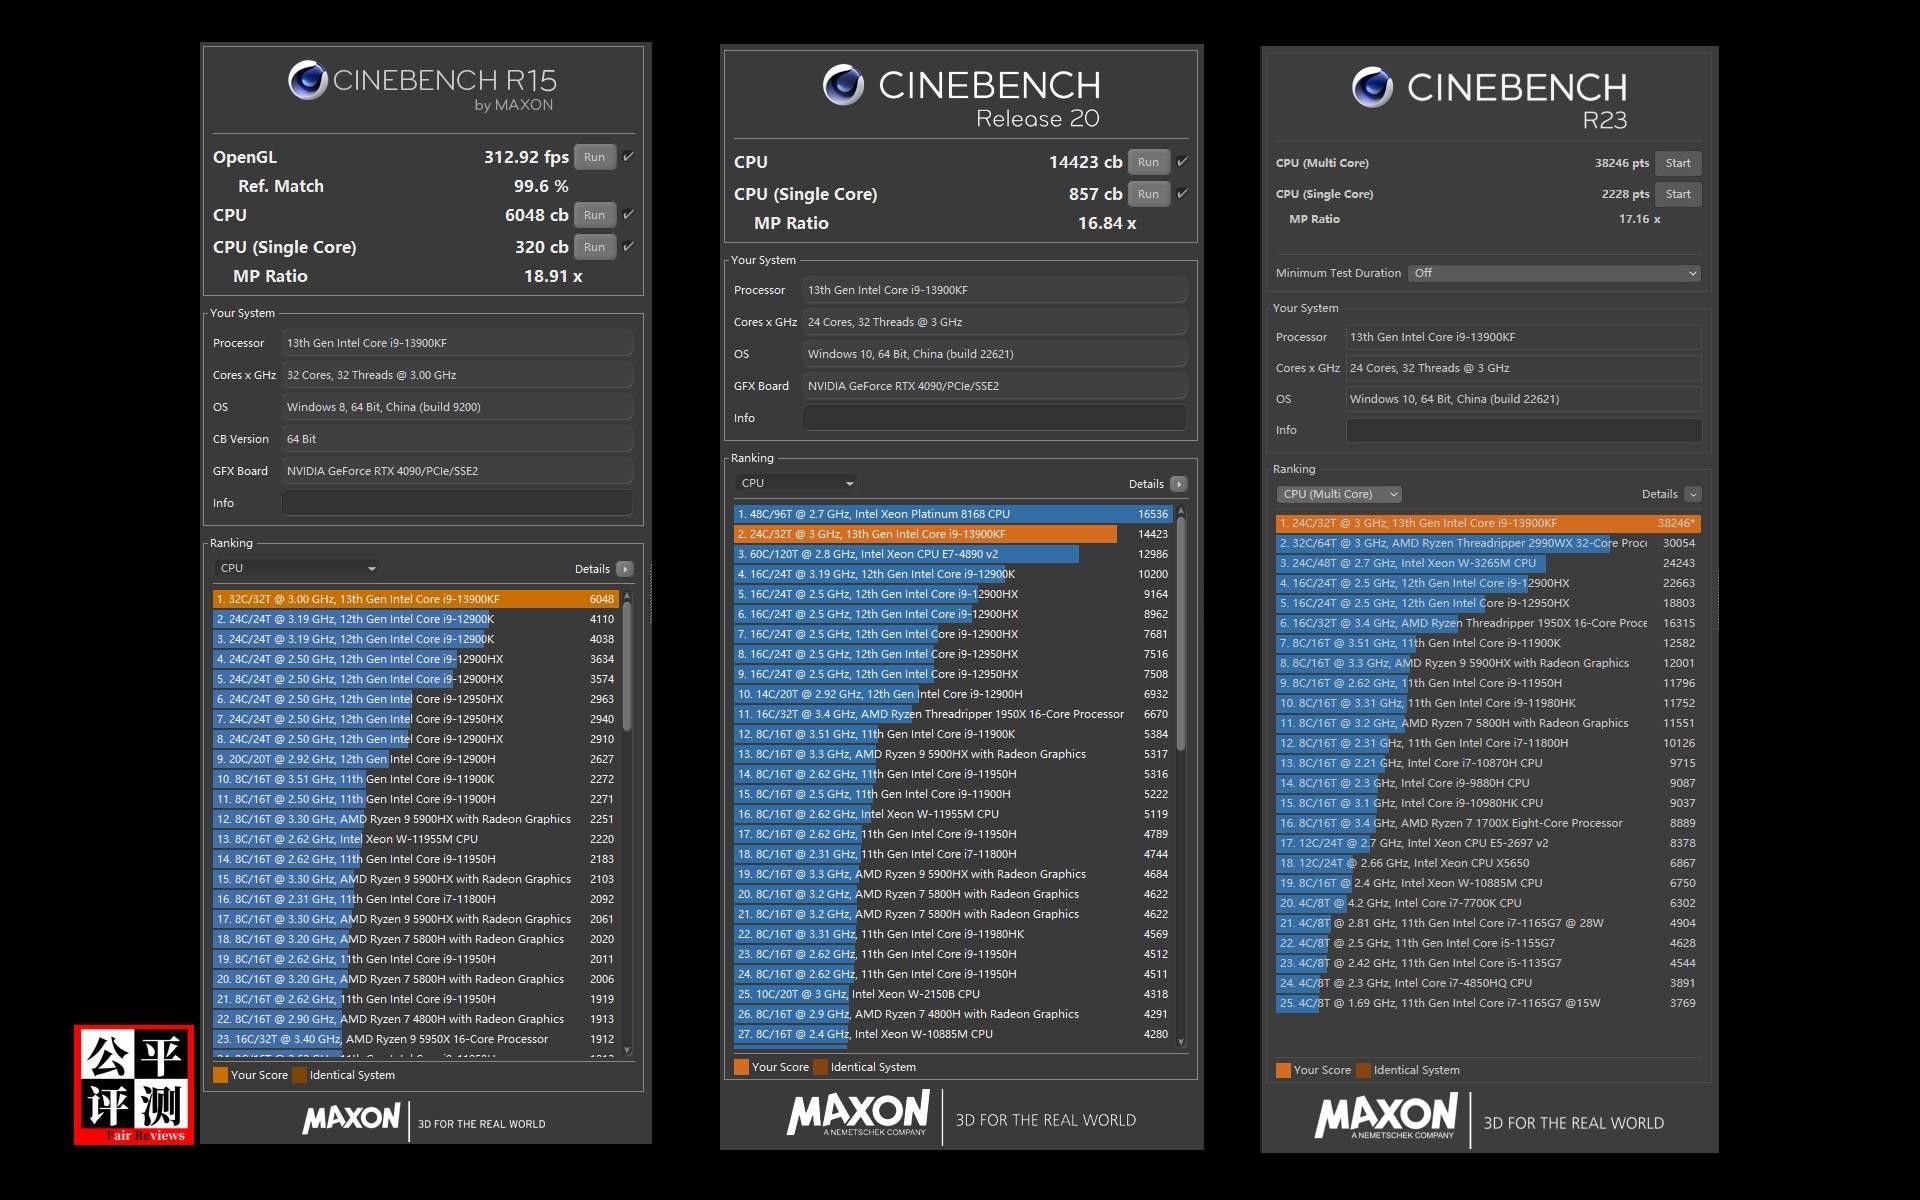Click the R20 Info input field

[x=994, y=418]
